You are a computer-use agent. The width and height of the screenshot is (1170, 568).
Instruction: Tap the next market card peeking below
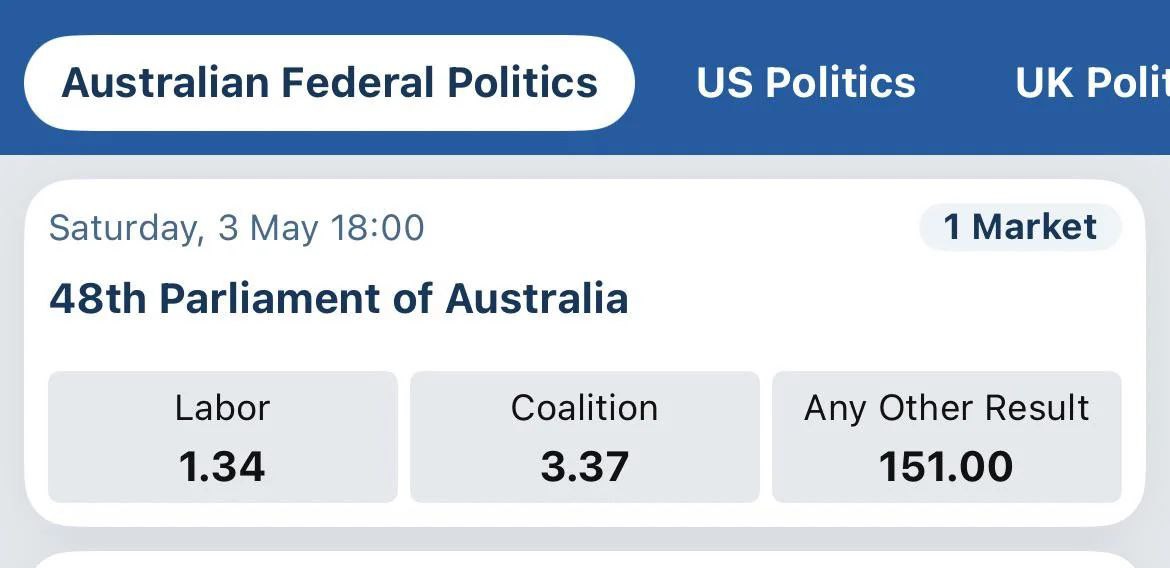585,559
